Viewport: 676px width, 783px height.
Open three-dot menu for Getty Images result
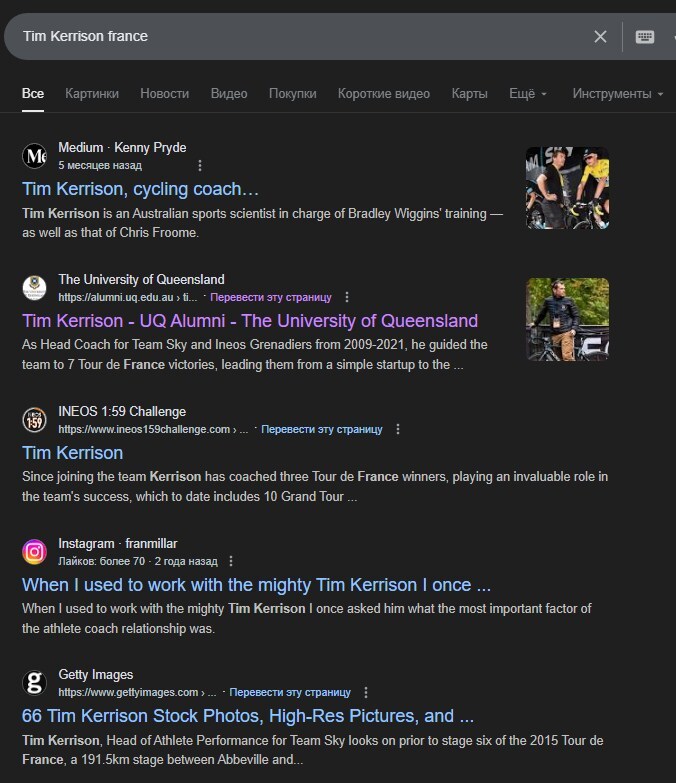tap(365, 692)
